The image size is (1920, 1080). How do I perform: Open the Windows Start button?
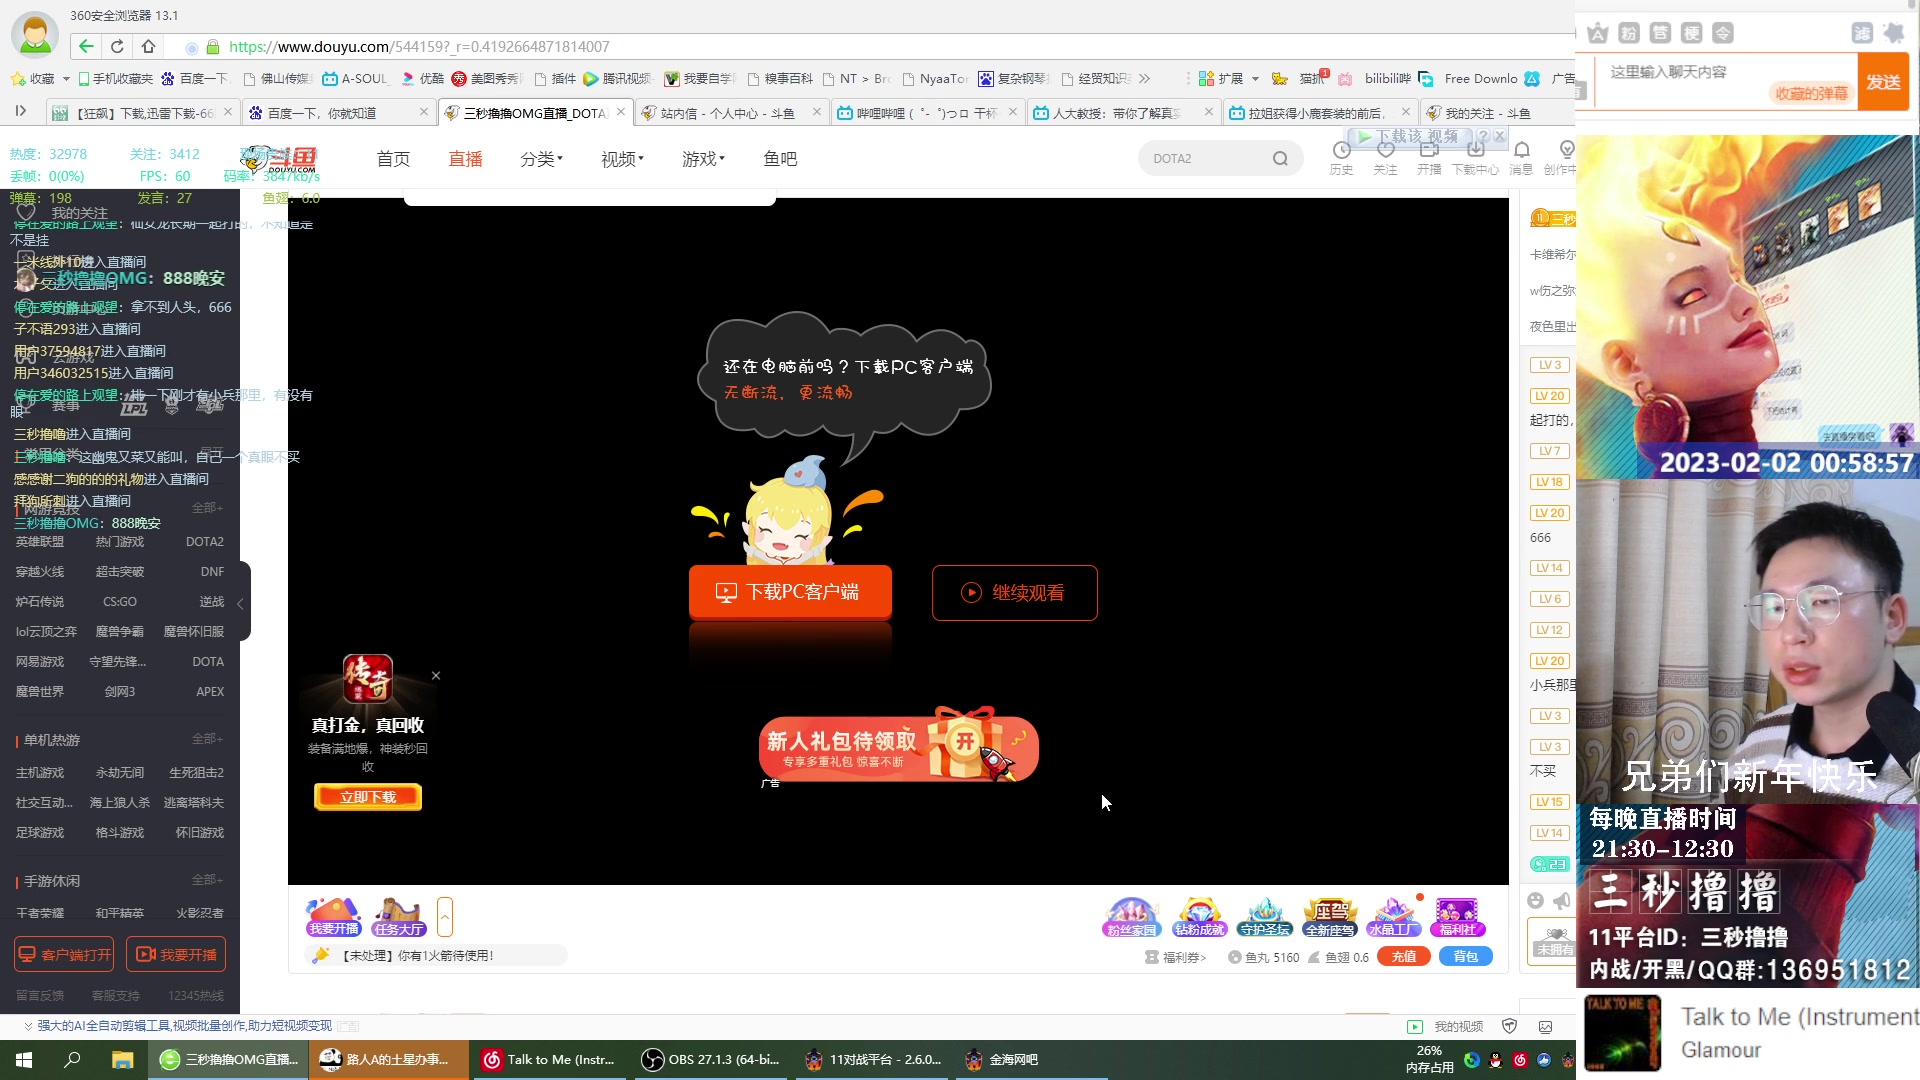click(x=24, y=1059)
